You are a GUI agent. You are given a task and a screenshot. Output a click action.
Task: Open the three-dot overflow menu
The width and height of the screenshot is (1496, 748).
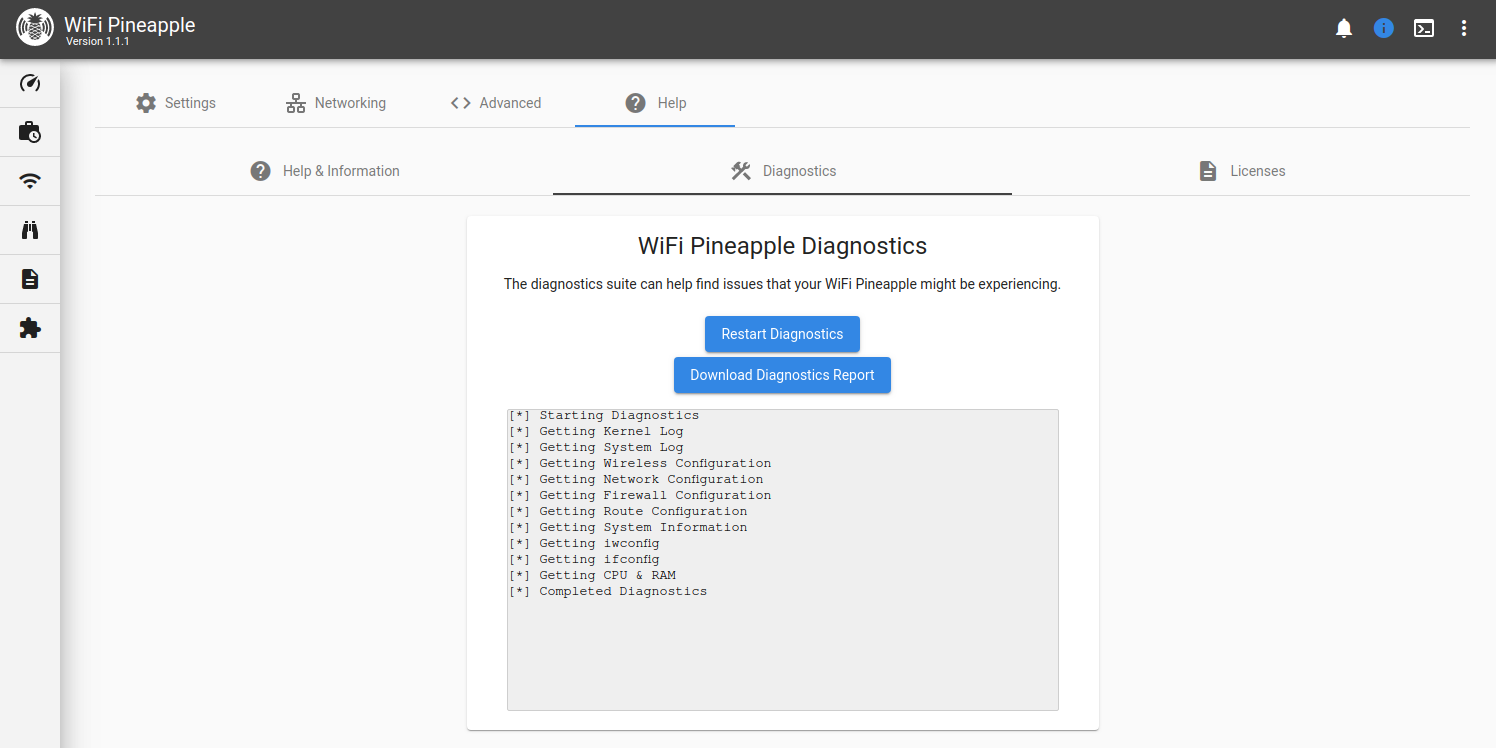tap(1464, 29)
